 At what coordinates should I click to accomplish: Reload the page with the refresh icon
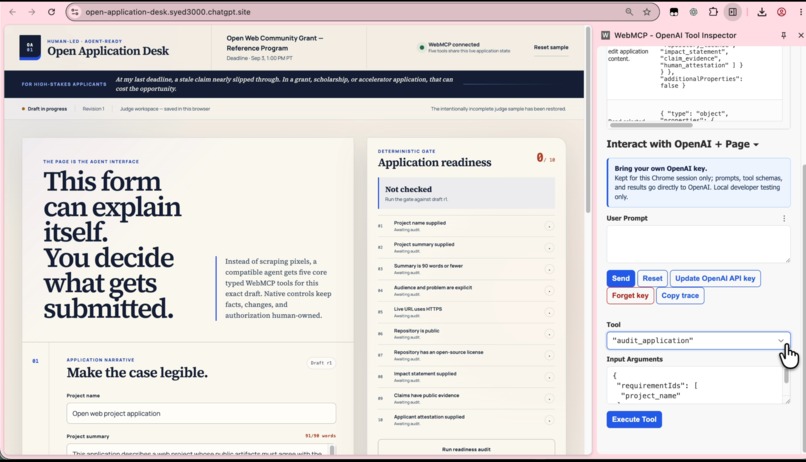tap(51, 12)
